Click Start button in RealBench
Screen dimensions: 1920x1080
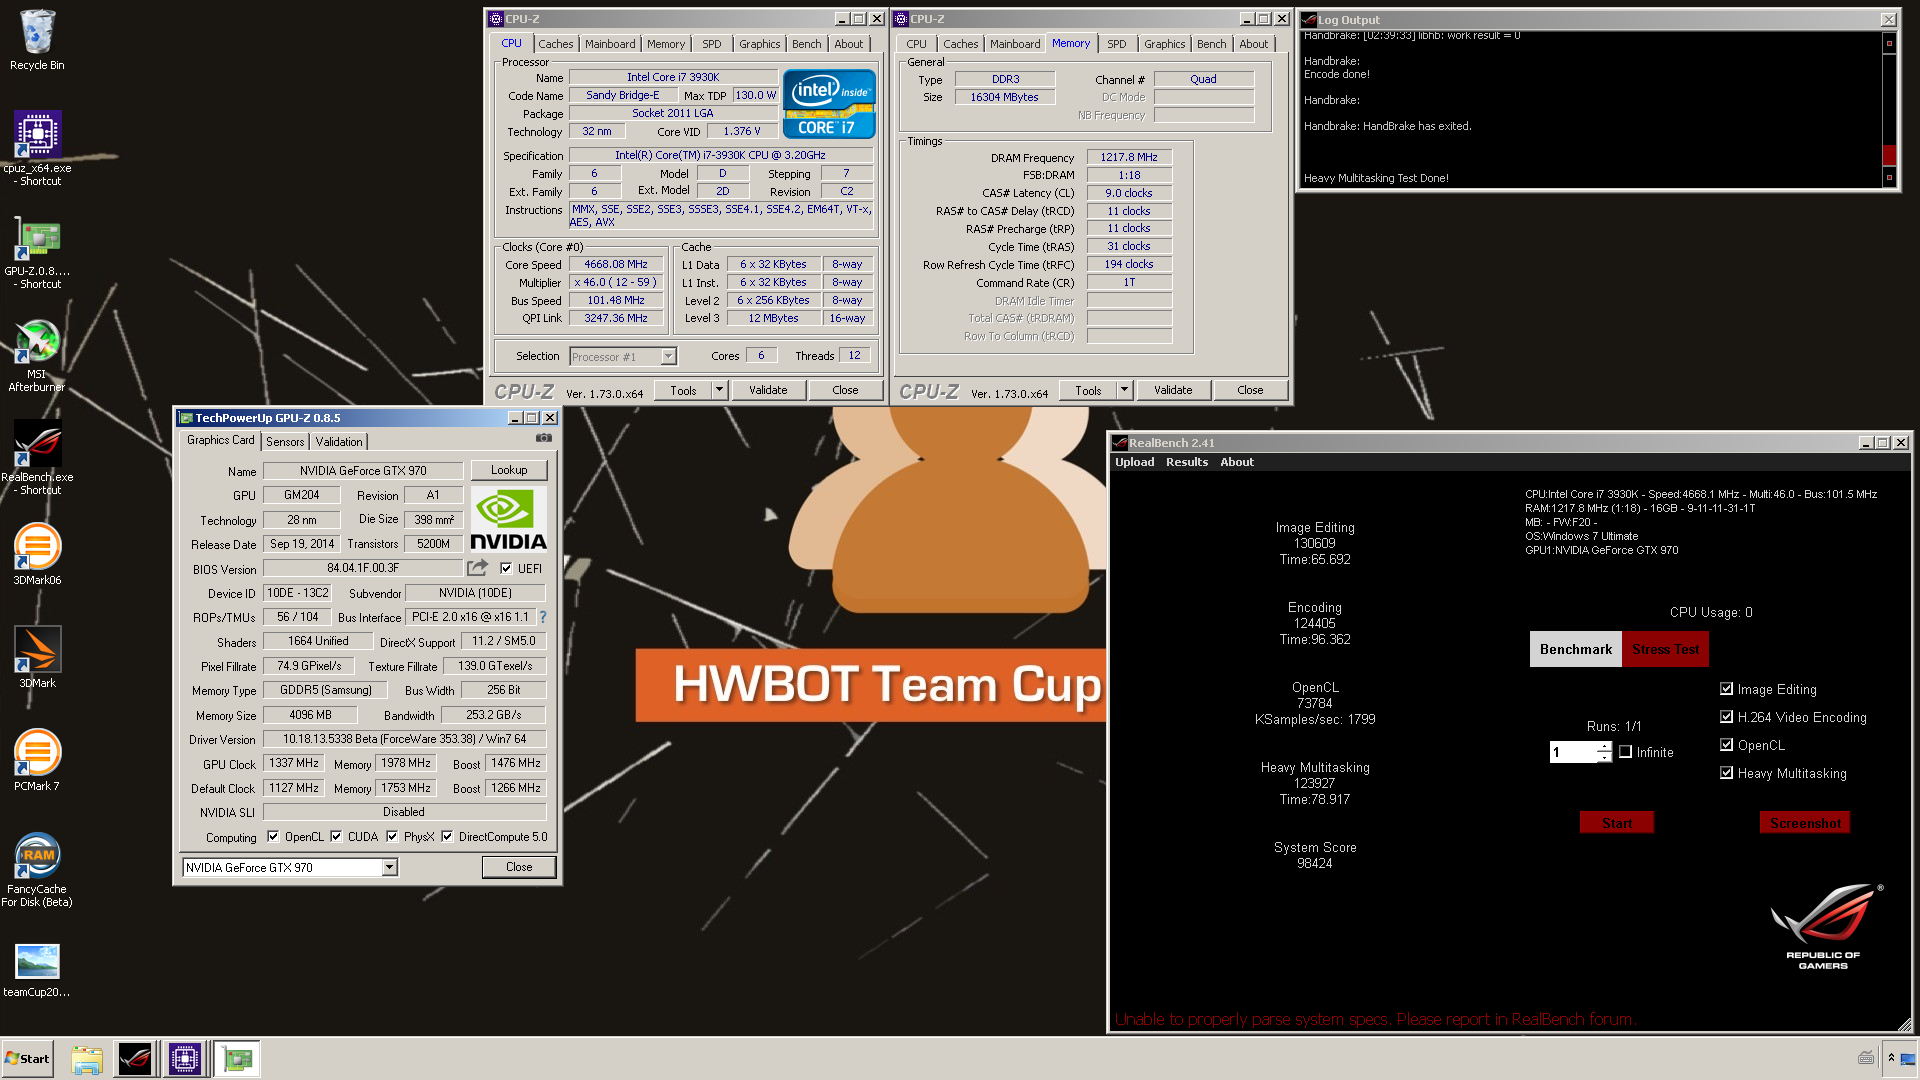click(x=1616, y=823)
